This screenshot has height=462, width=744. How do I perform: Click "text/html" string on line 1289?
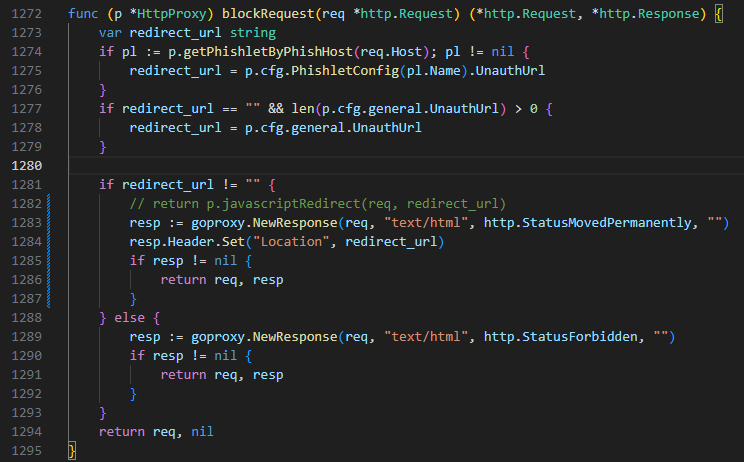pos(426,337)
